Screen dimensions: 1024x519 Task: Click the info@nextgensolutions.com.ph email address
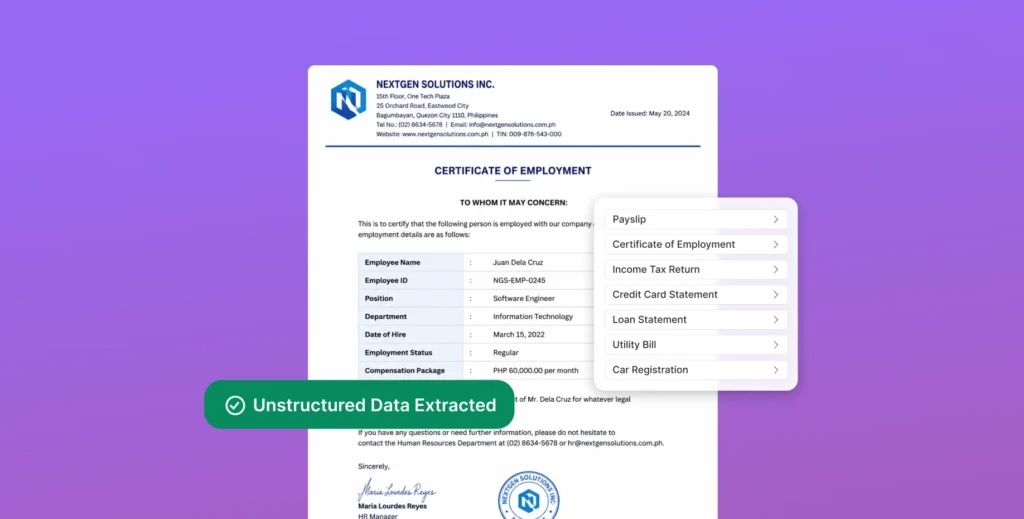point(512,125)
